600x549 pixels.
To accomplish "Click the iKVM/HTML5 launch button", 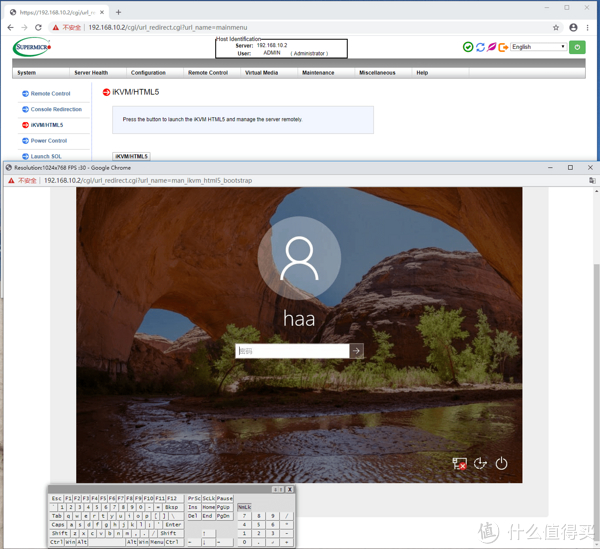I will point(131,156).
